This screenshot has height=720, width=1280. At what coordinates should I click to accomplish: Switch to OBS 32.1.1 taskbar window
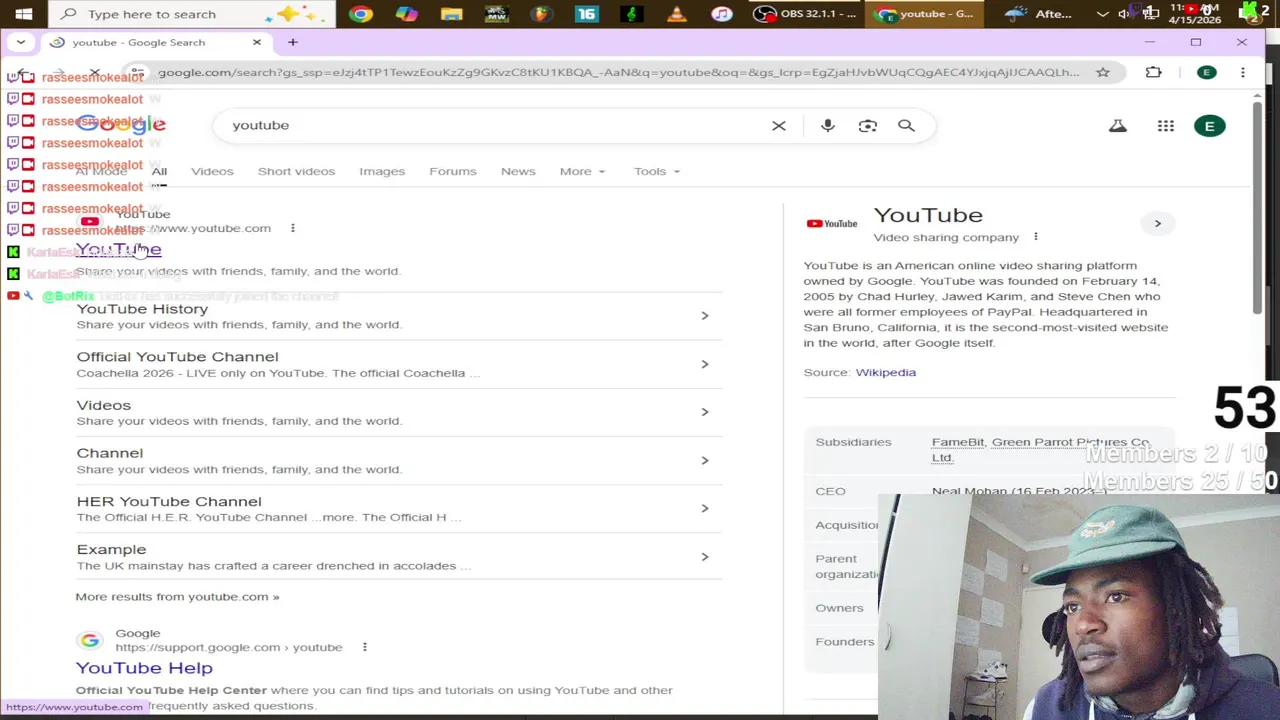click(x=806, y=14)
